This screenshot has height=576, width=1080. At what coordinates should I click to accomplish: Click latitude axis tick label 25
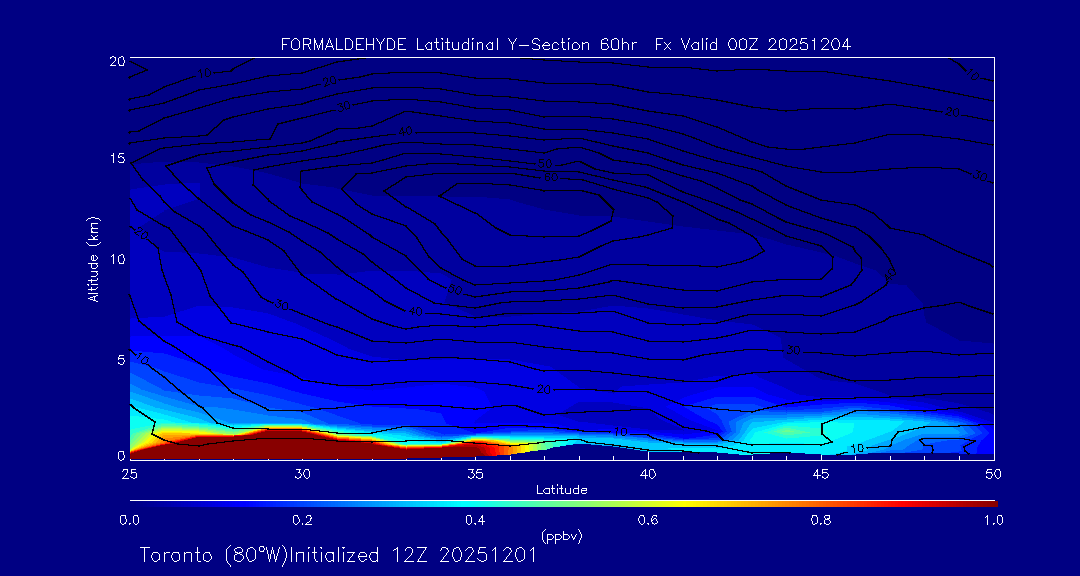pos(129,474)
